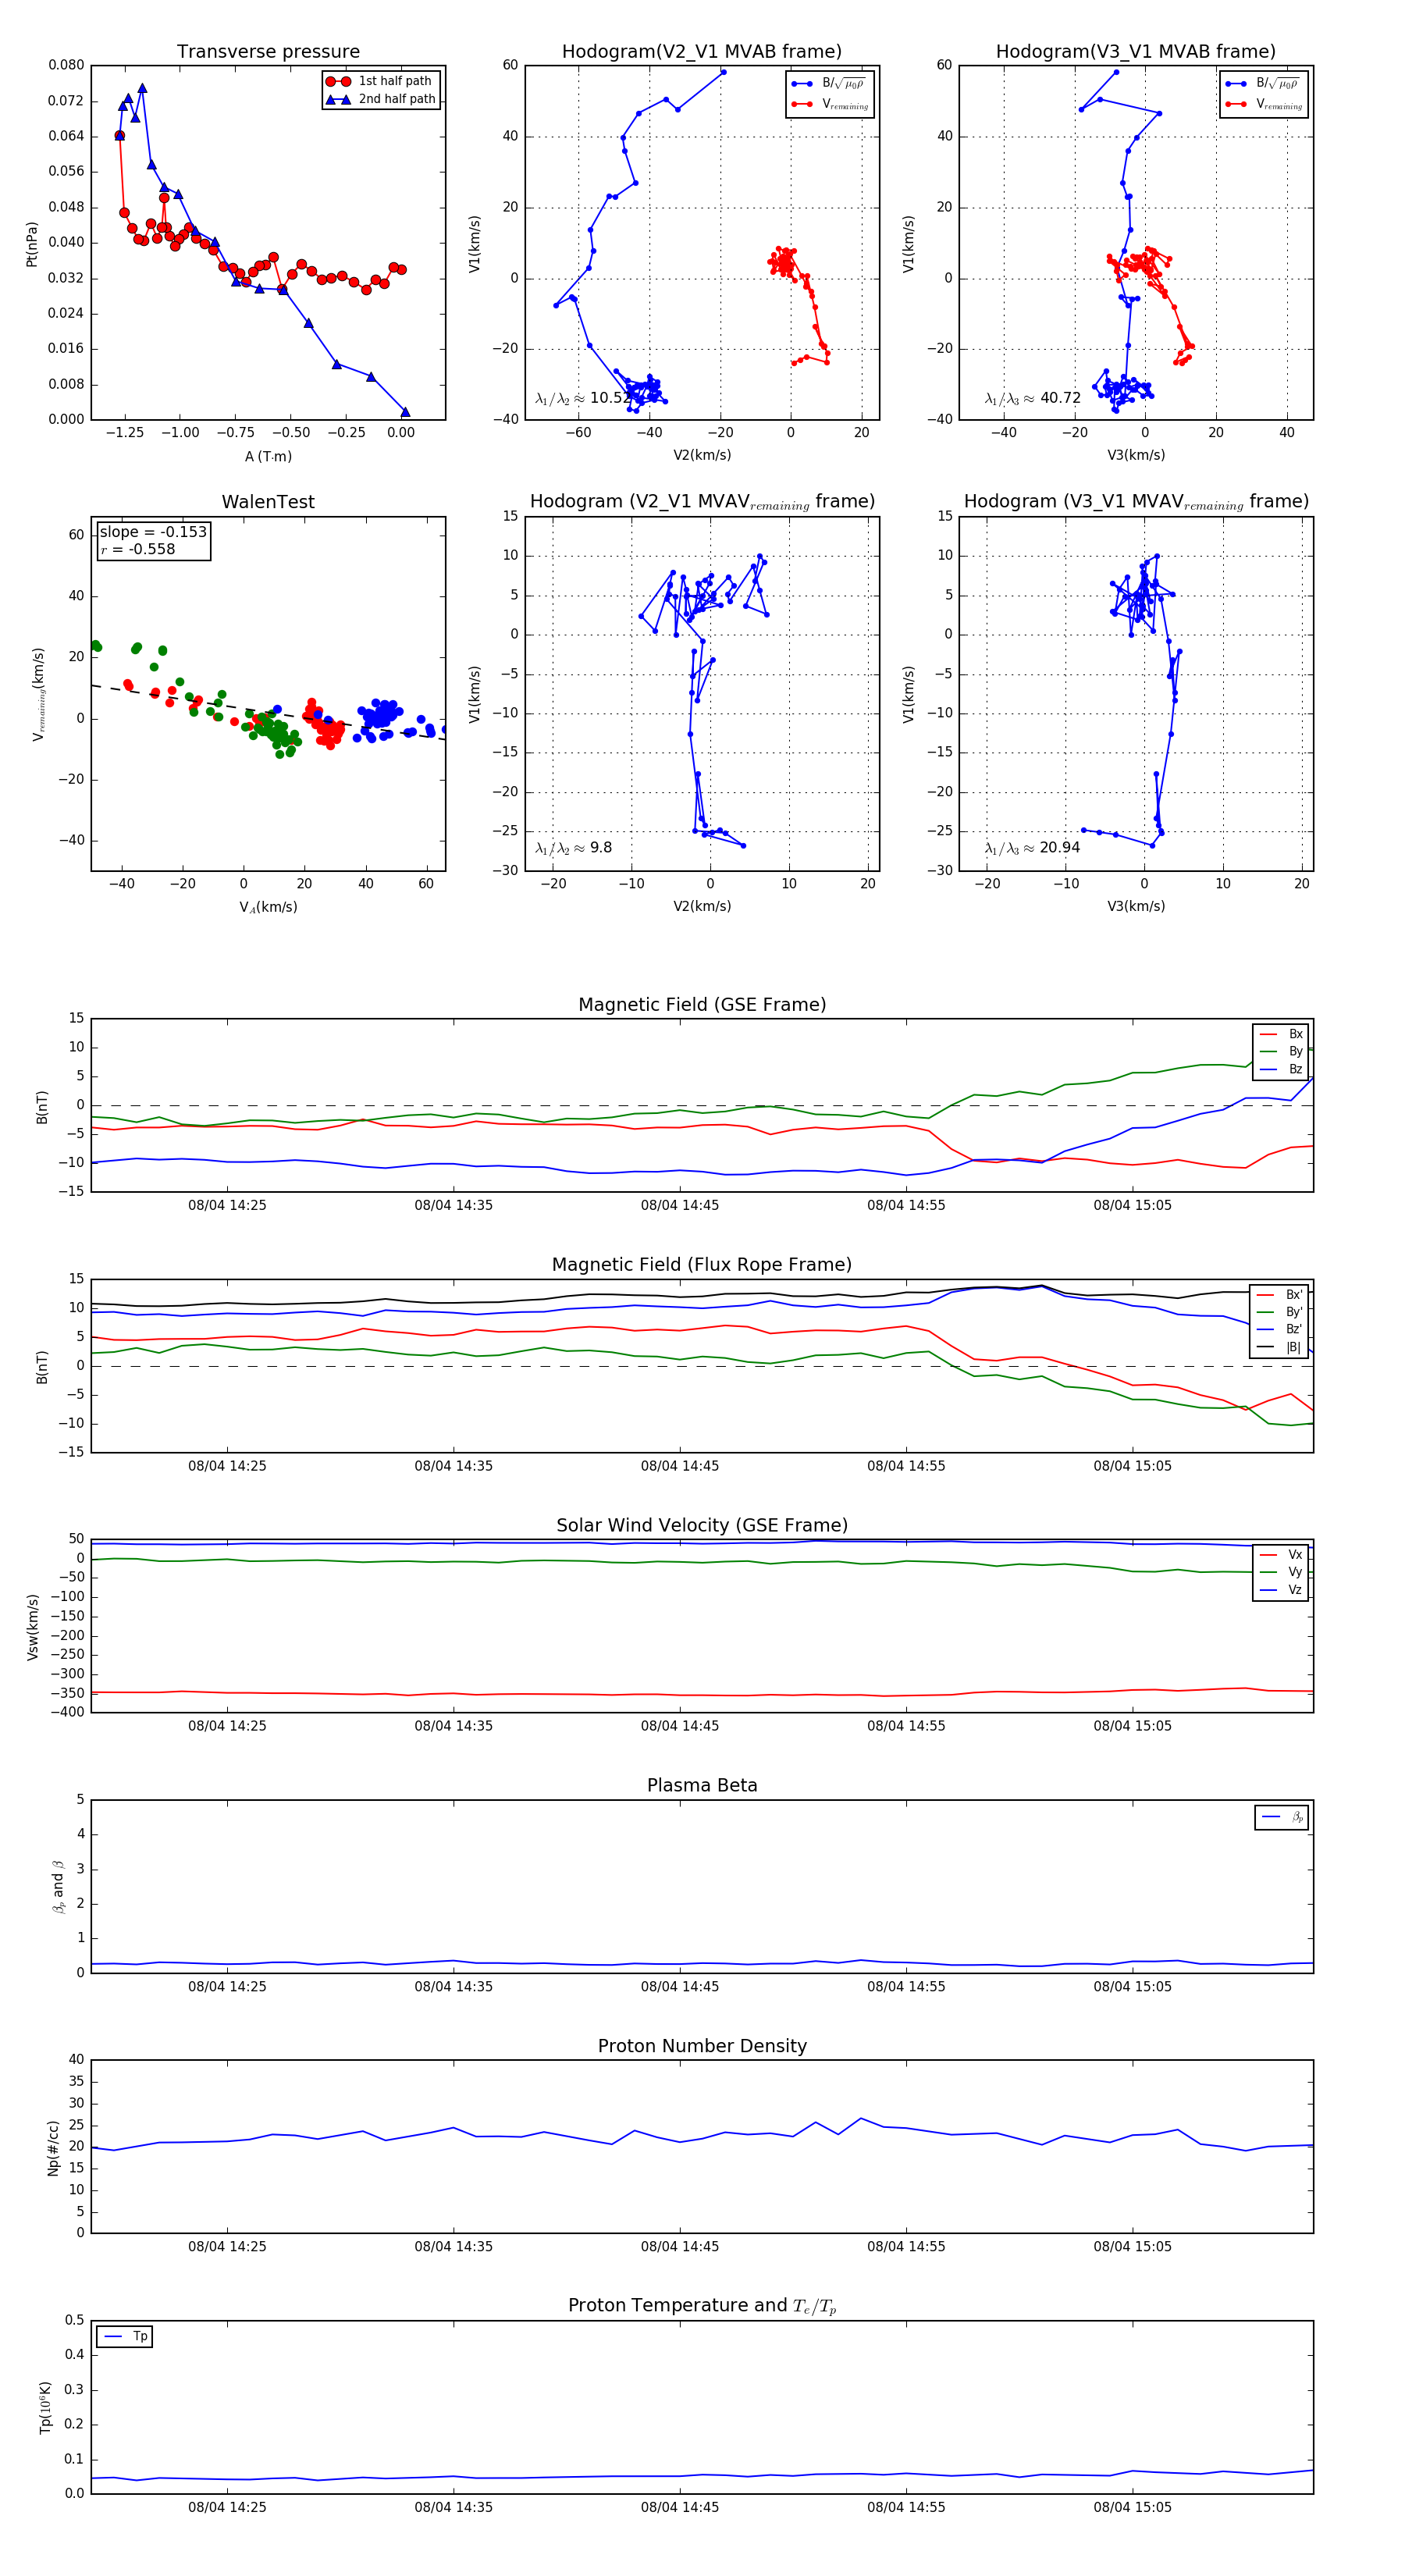Click the "Hodogram(V3_V1 MVAB frame)" title

[1136, 52]
